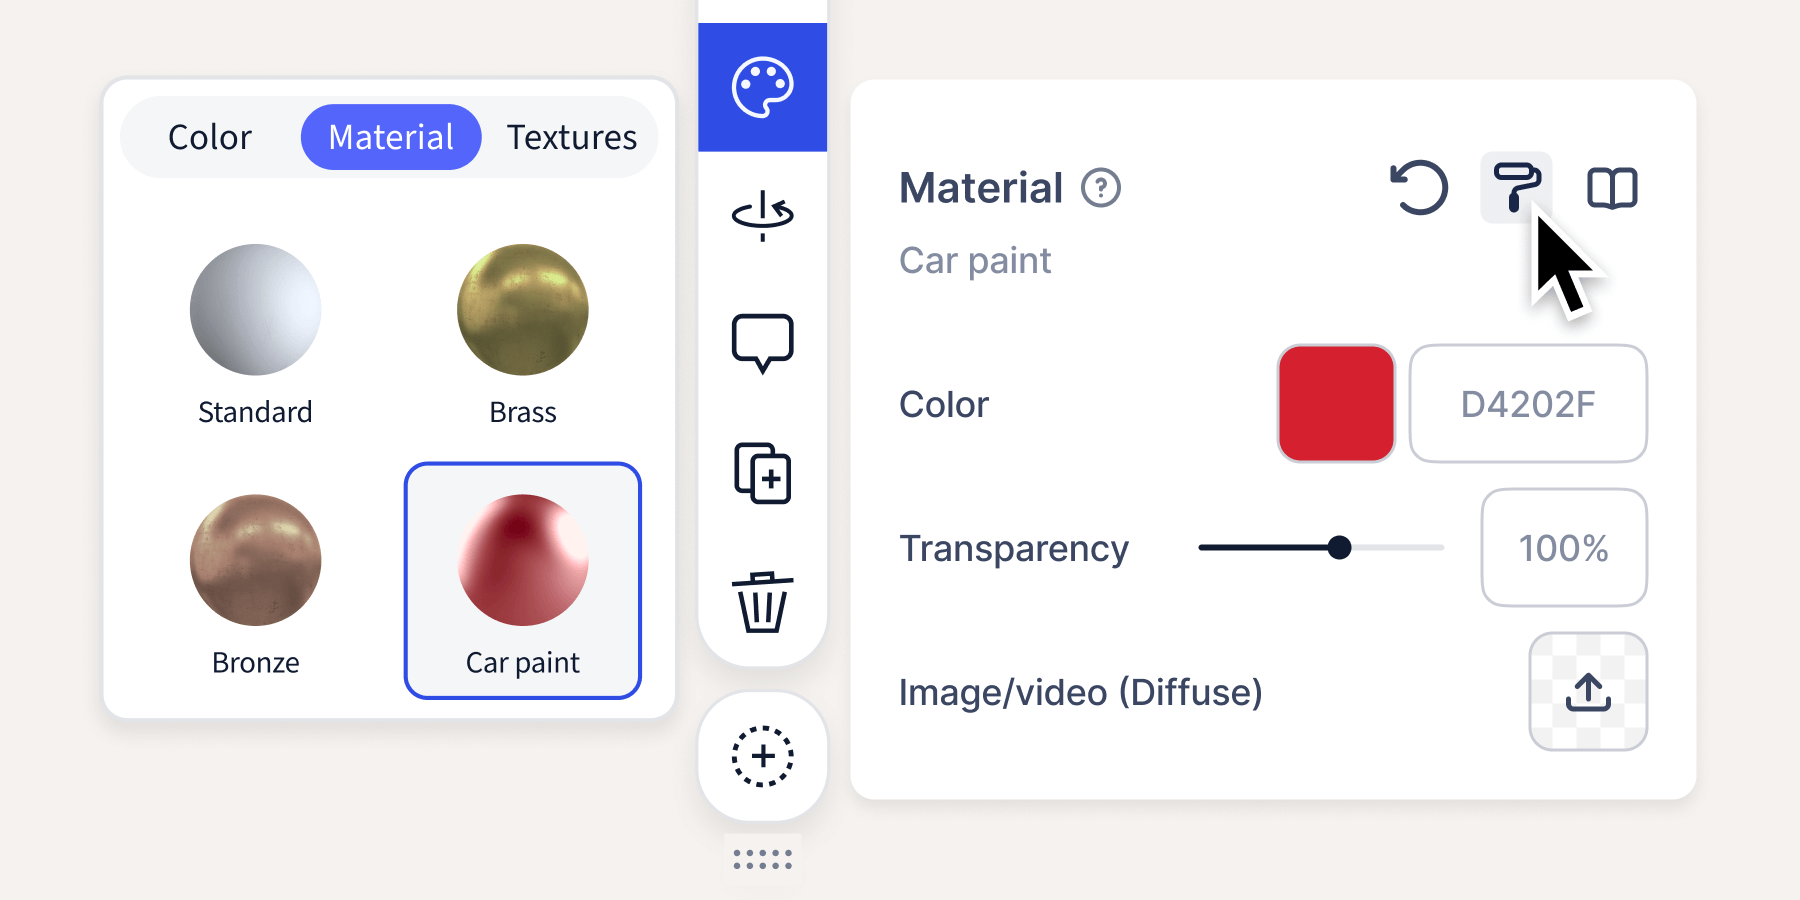Switch to the Color tab
This screenshot has height=900, width=1800.
[x=209, y=137]
